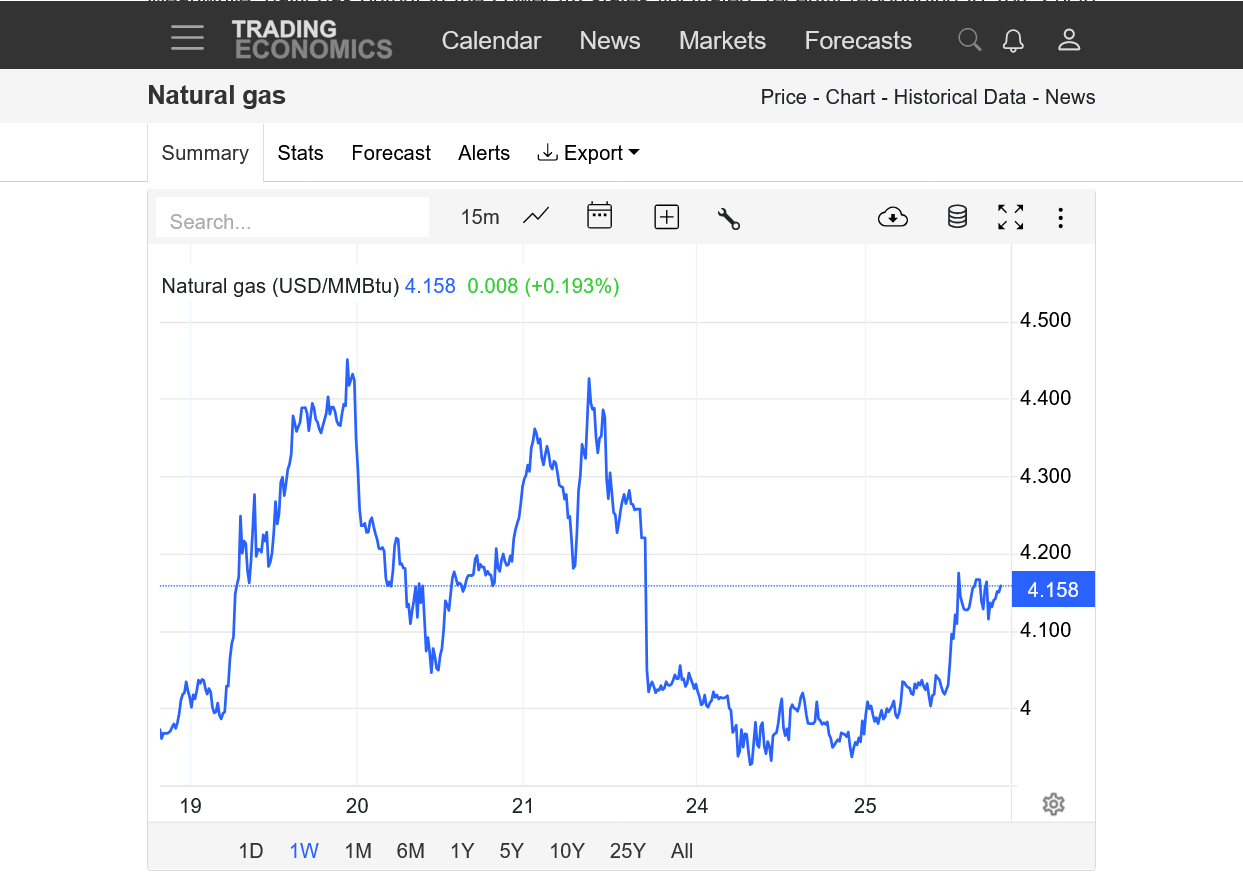Click the search magnifier icon in header
This screenshot has height=891, width=1243.
969,40
